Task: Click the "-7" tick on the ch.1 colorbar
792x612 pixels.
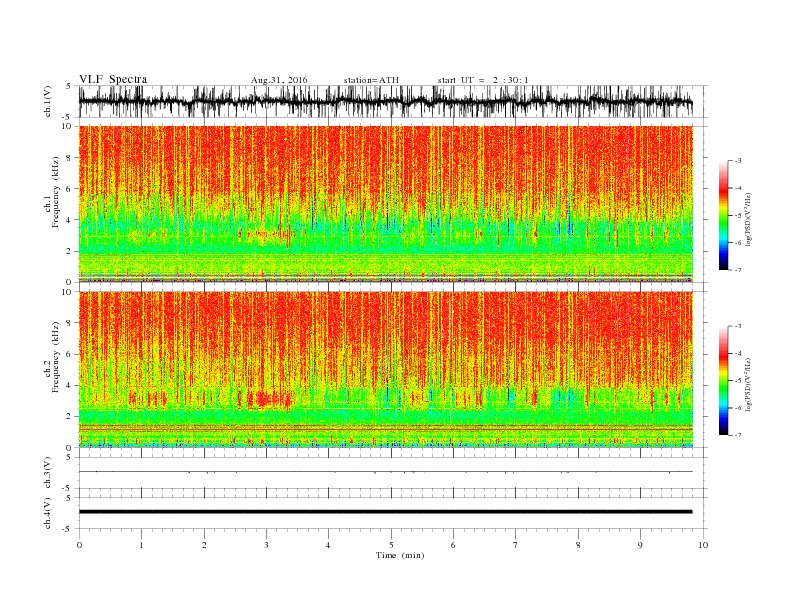Action: pos(737,270)
